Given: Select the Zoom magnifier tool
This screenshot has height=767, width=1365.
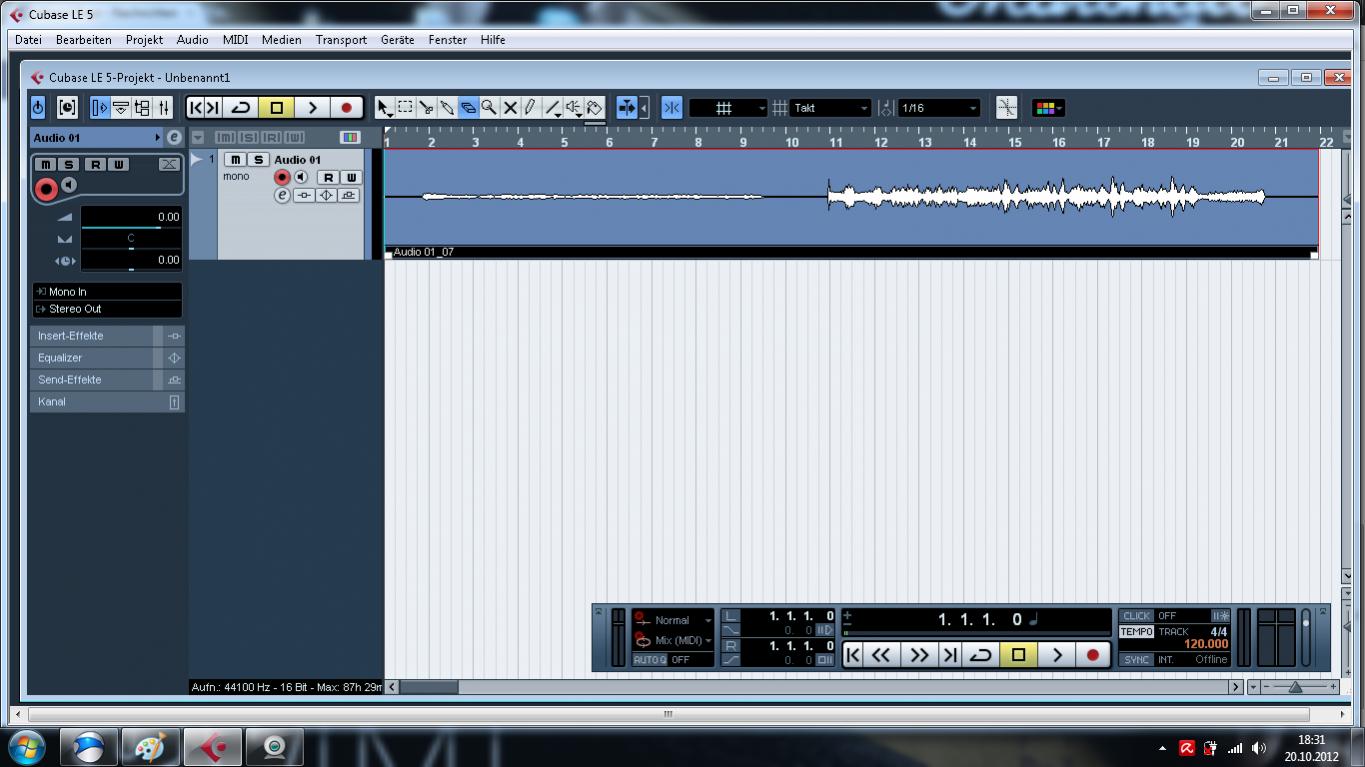Looking at the screenshot, I should [489, 107].
